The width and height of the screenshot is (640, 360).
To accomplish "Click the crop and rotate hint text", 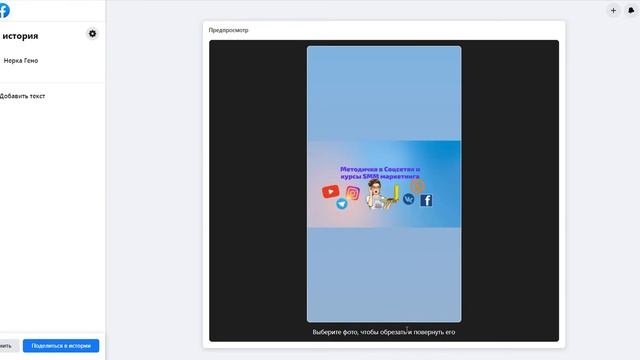I will [x=384, y=332].
